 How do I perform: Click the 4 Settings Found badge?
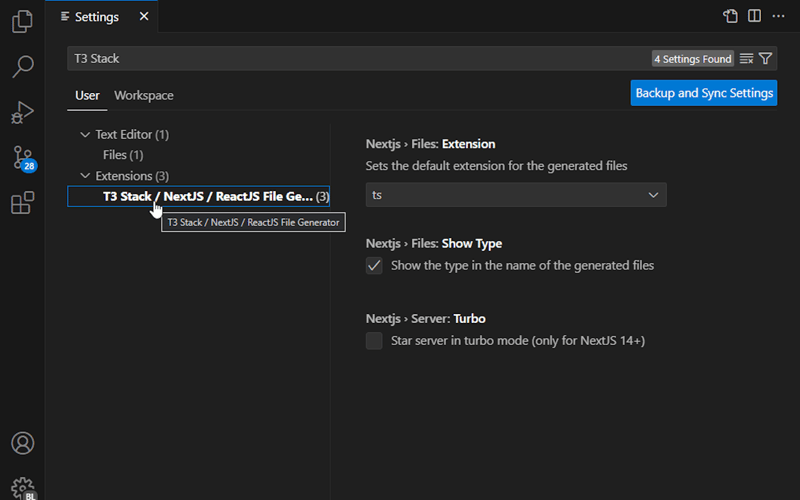coord(692,59)
